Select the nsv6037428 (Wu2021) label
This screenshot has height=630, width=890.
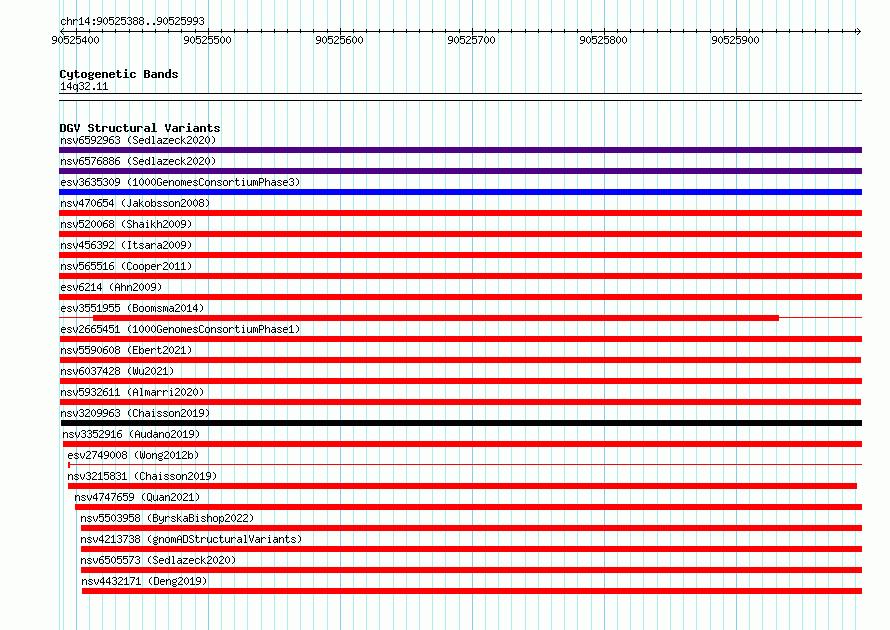(x=117, y=371)
